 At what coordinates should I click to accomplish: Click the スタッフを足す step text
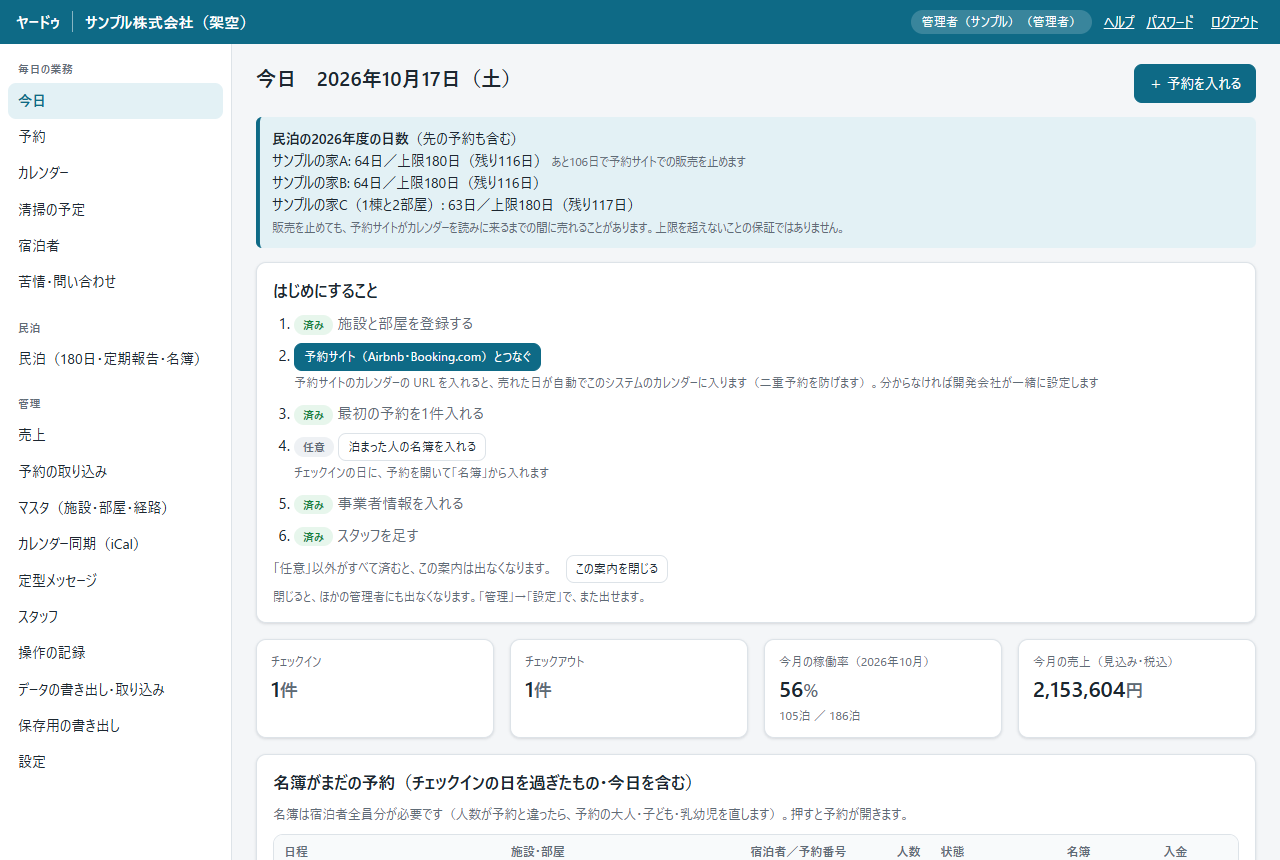[378, 536]
